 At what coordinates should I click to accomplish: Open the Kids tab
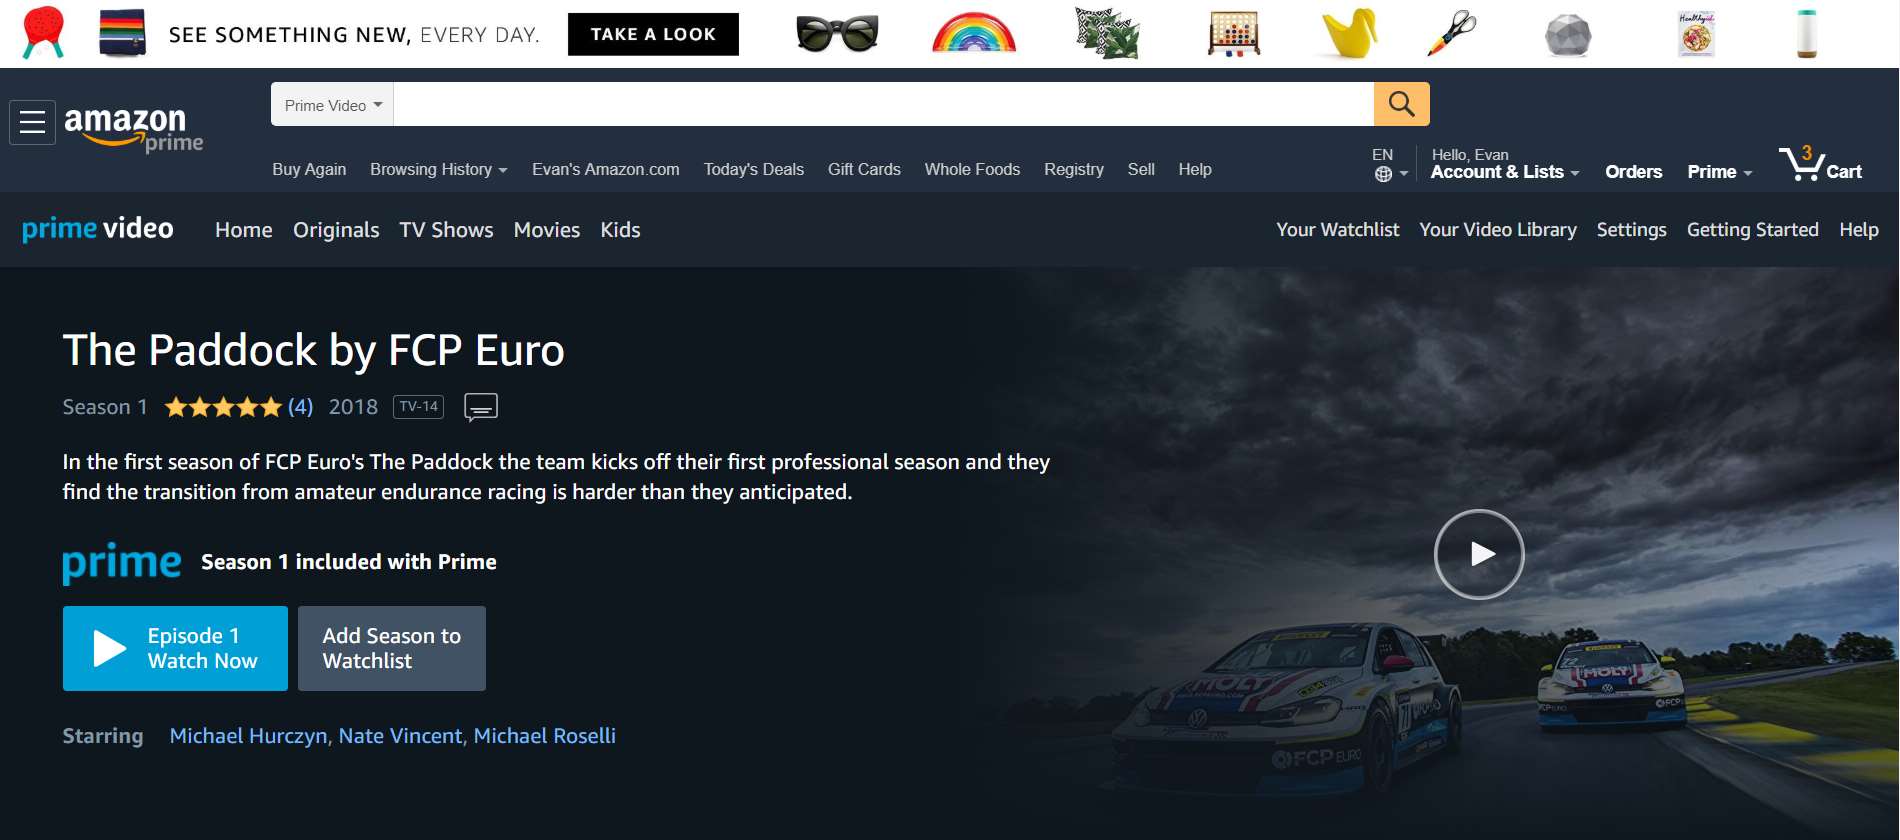point(620,230)
